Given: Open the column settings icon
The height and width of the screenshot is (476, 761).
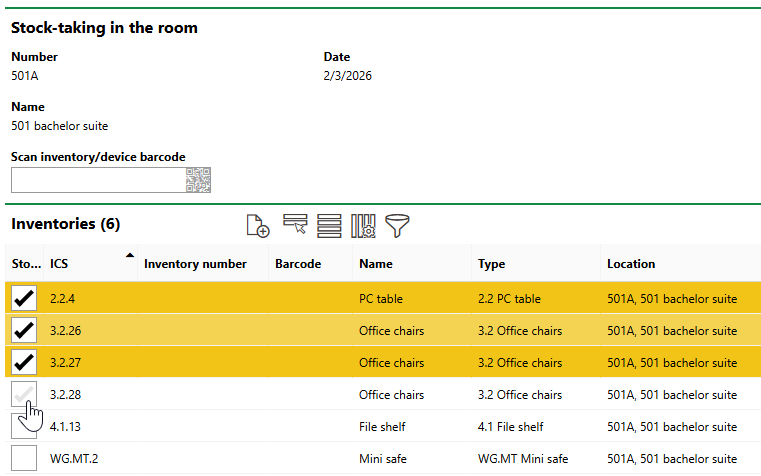Looking at the screenshot, I should [363, 226].
